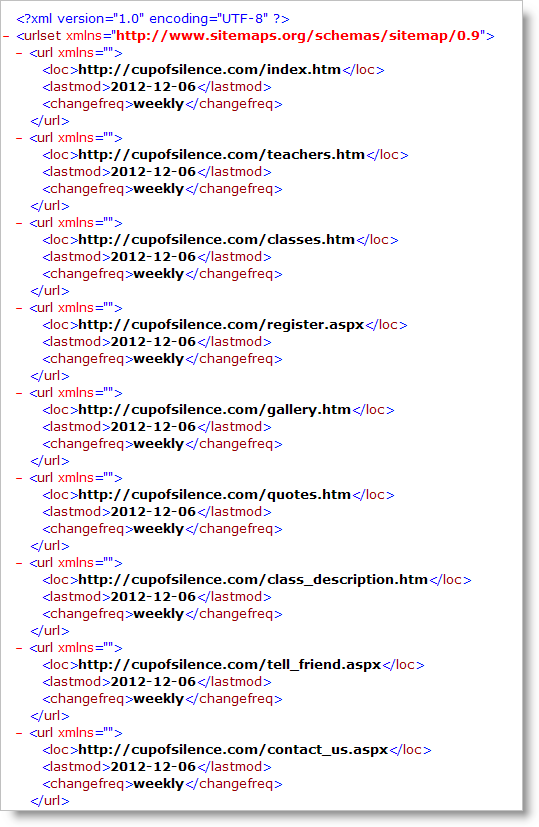Click the lastmod date under gallery.htm
539x827 pixels.
(x=153, y=427)
